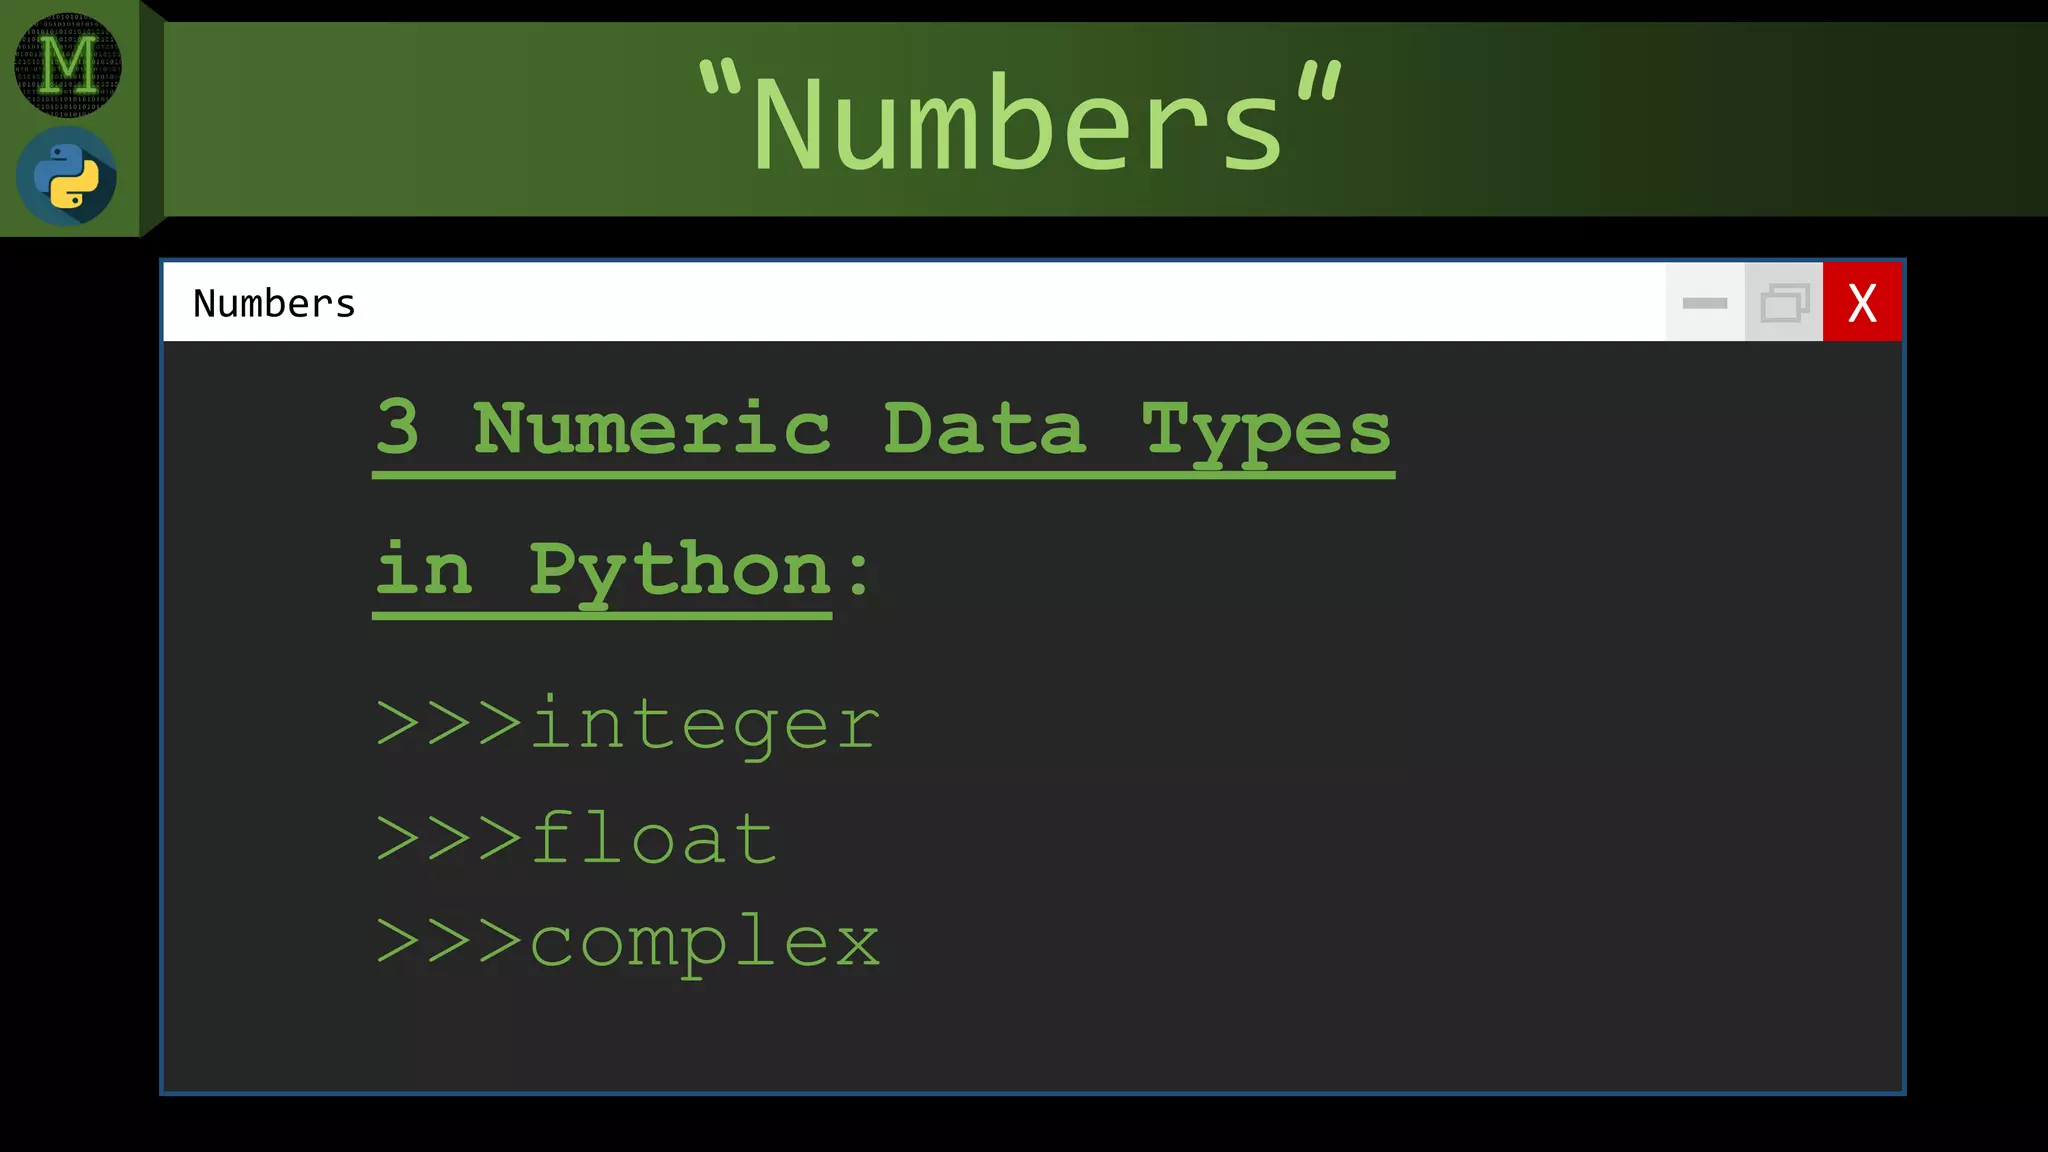Click the Python logo icon
Image resolution: width=2048 pixels, height=1152 pixels.
click(66, 176)
